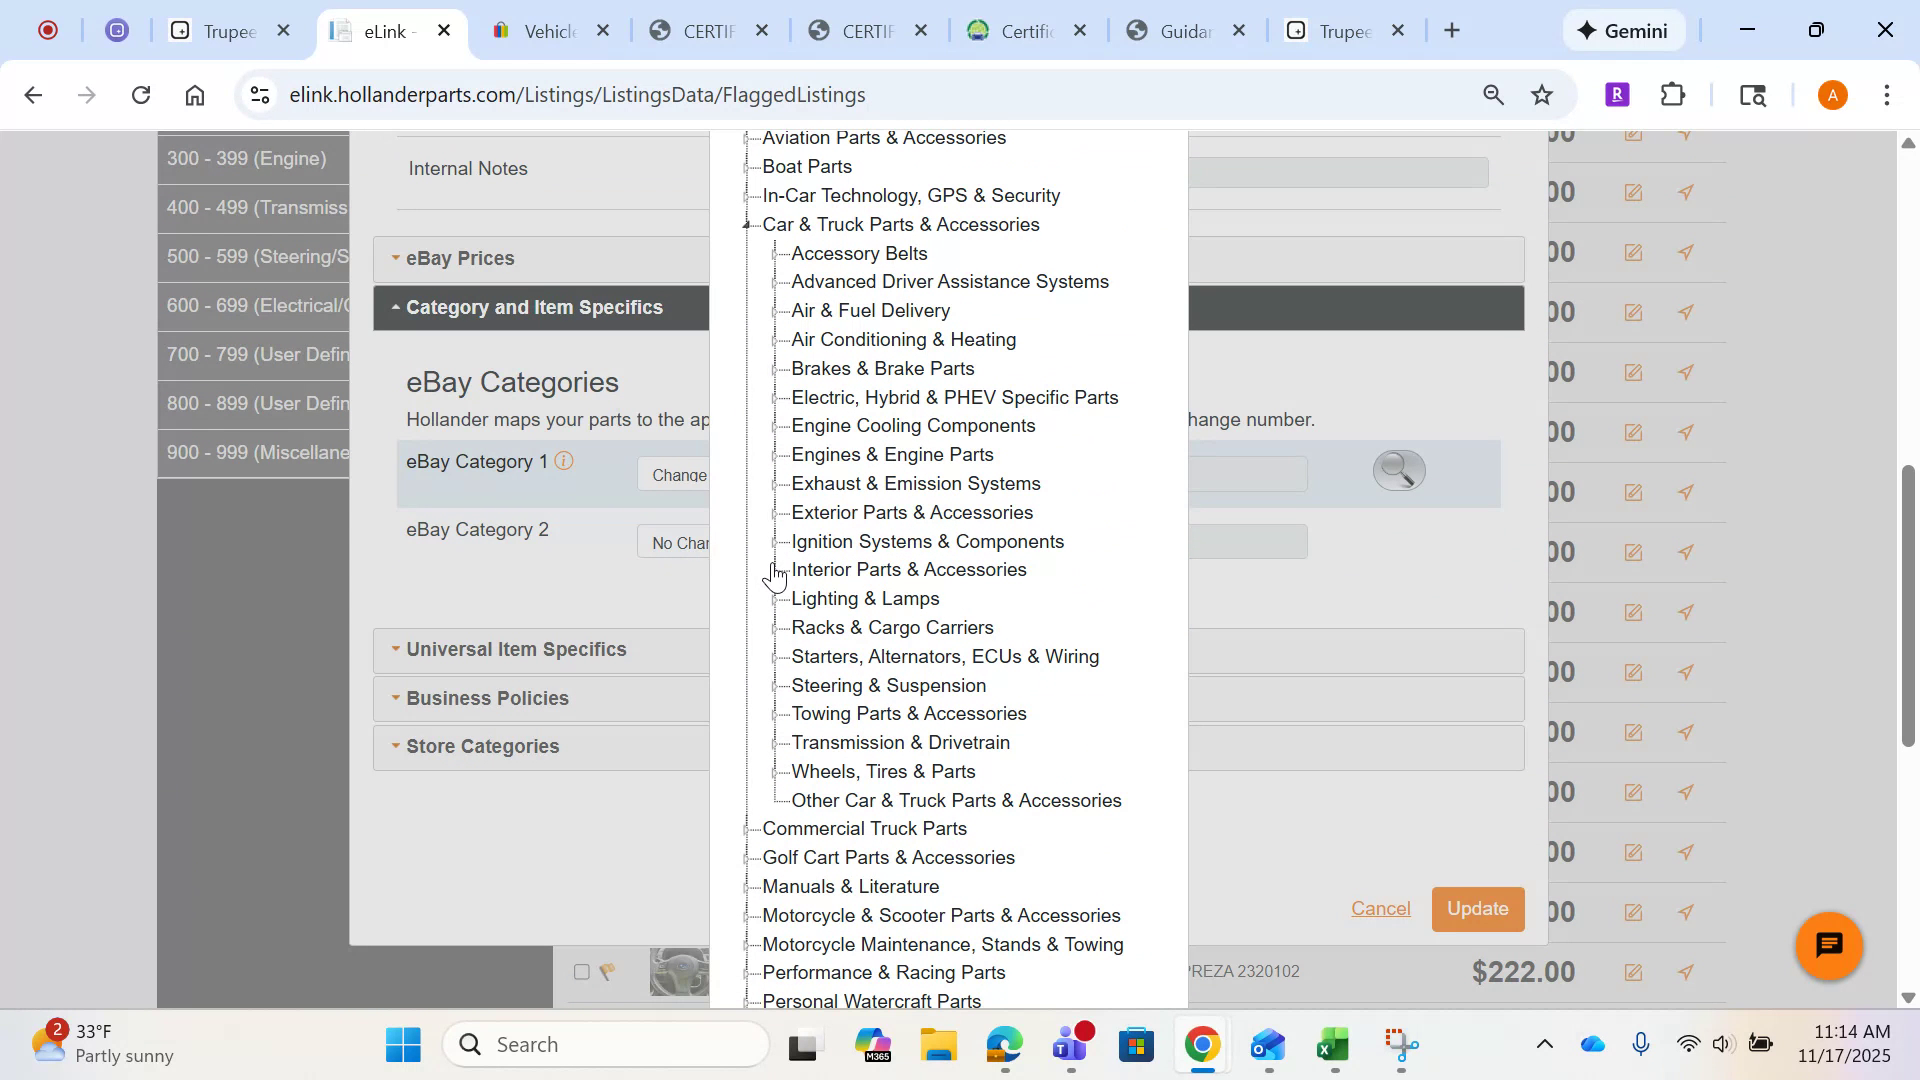Click the Cancel link
The height and width of the screenshot is (1080, 1920).
pyautogui.click(x=1380, y=909)
